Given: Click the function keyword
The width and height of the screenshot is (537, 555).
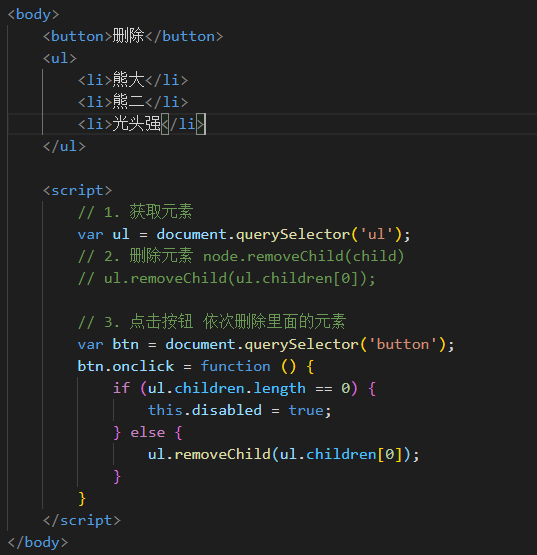Looking at the screenshot, I should point(235,366).
